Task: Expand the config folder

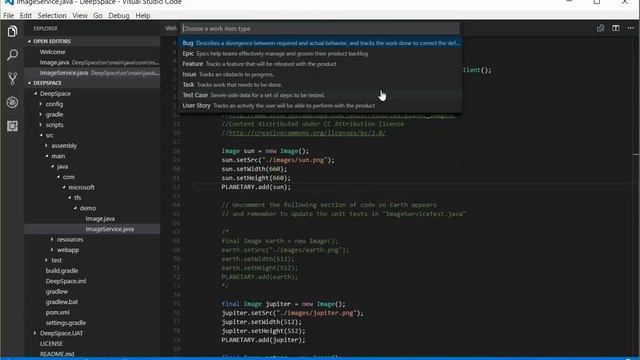Action: (54, 104)
